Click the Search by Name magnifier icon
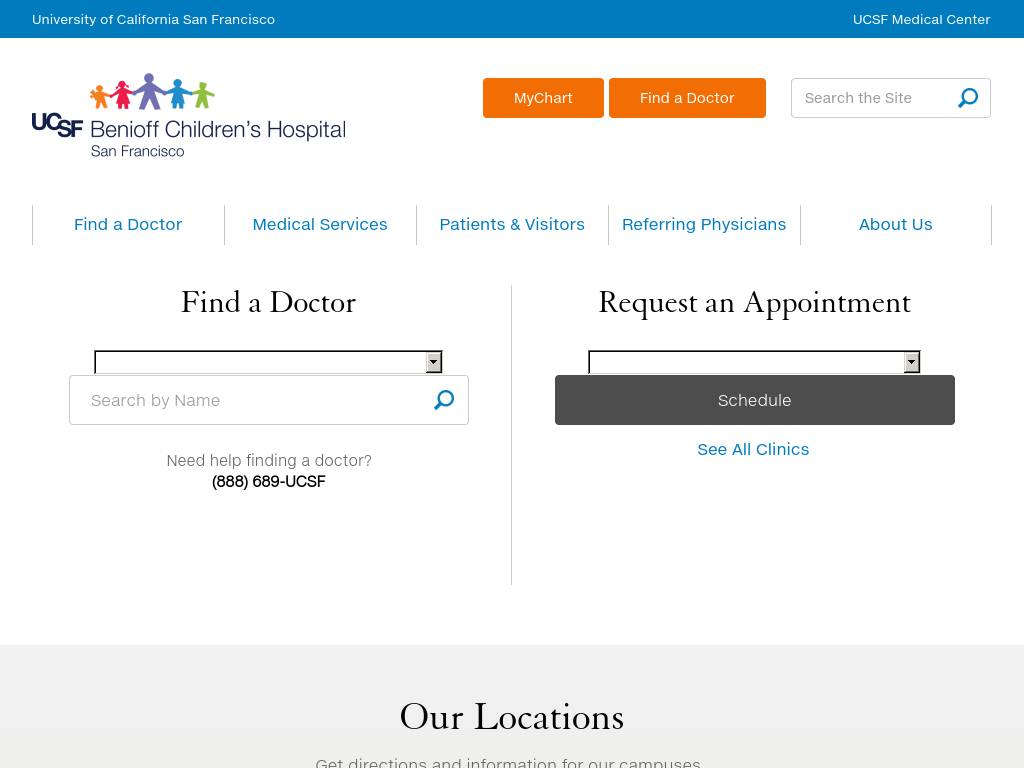Viewport: 1024px width, 768px height. [444, 400]
